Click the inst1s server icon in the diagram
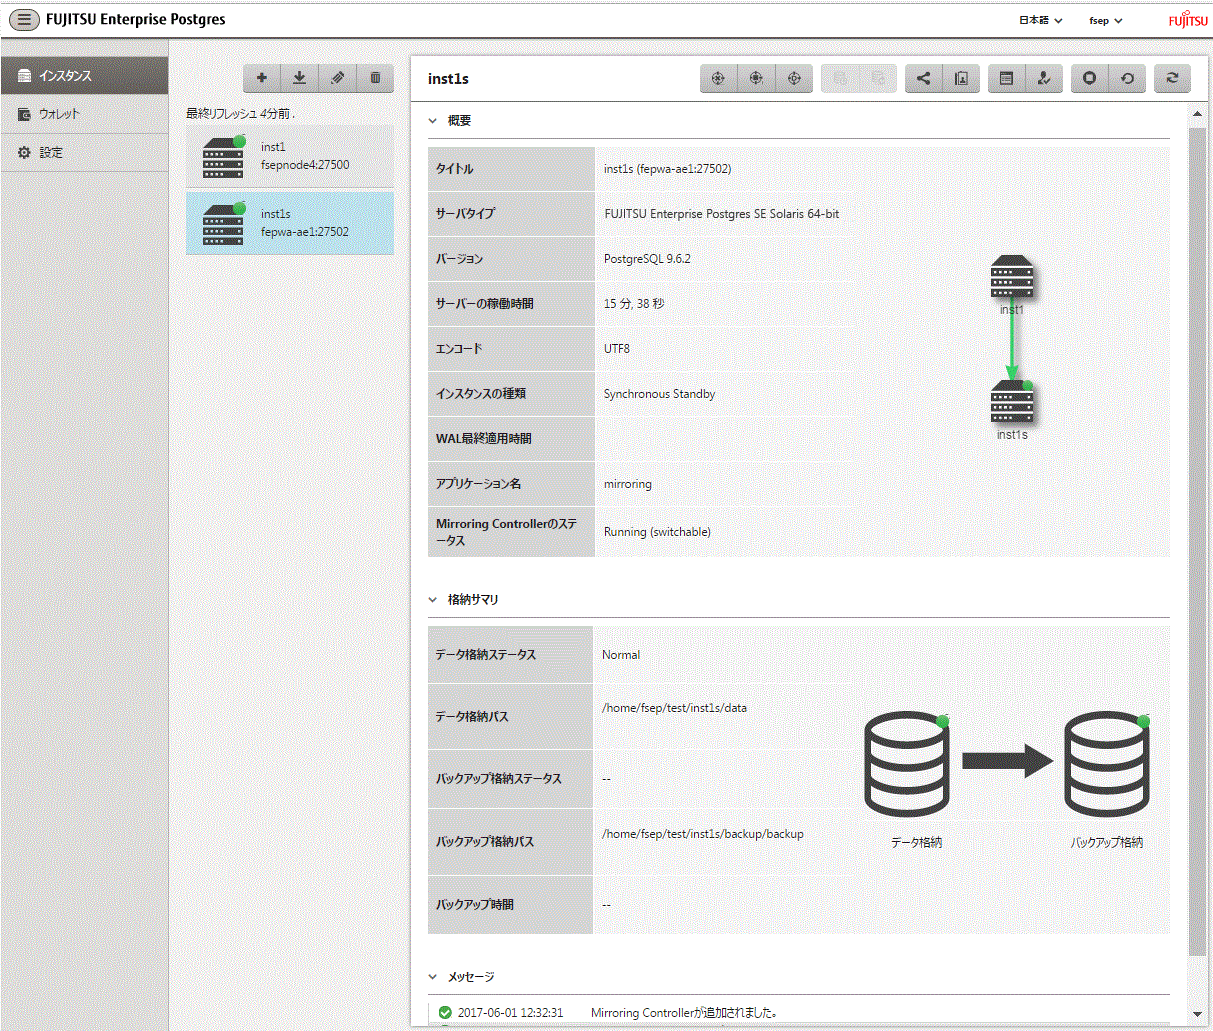The width and height of the screenshot is (1213, 1031). pyautogui.click(x=1012, y=403)
